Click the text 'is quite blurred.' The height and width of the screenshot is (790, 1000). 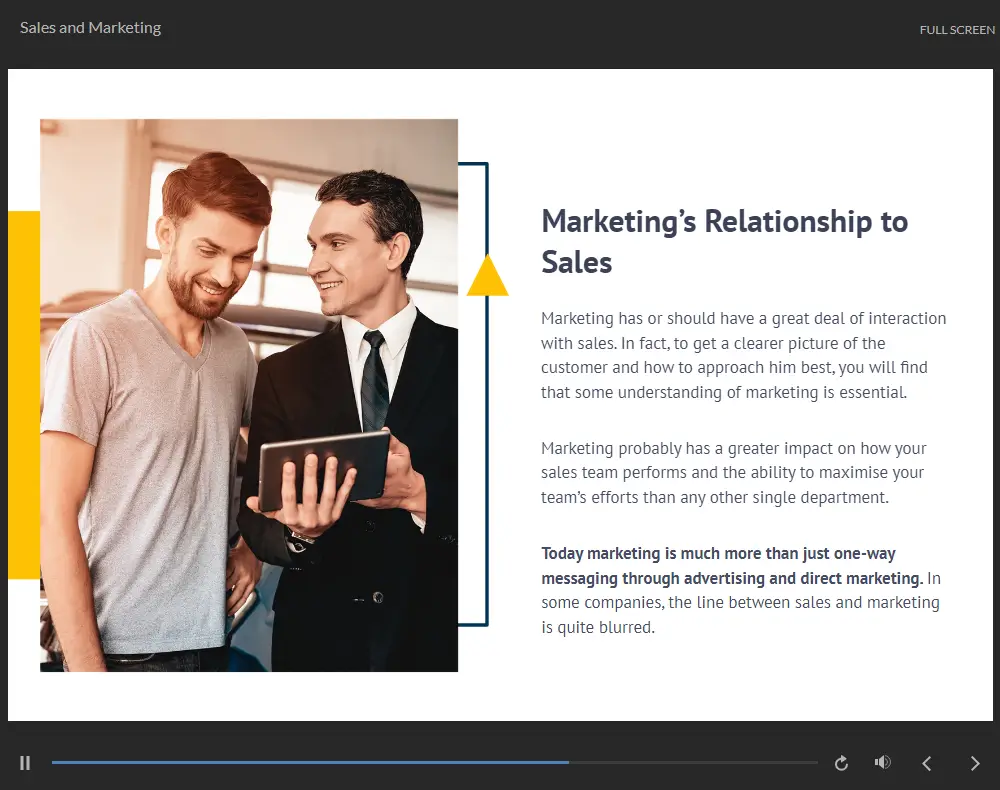tap(597, 628)
